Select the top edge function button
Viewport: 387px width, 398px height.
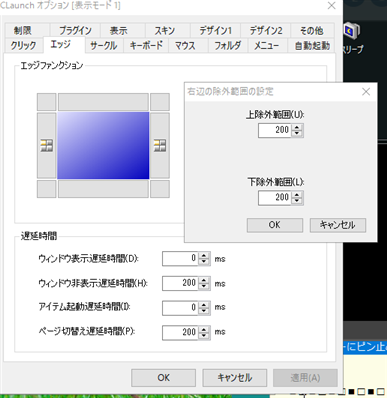coord(103,102)
